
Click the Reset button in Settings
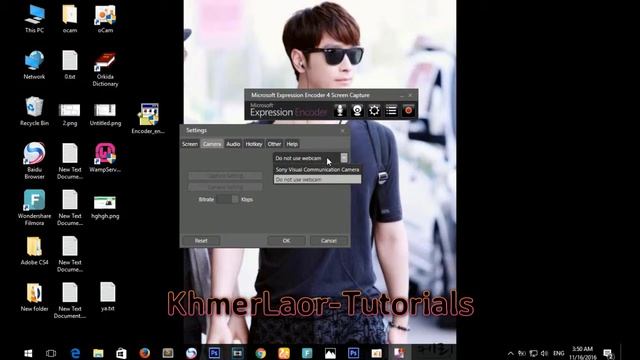[x=201, y=241]
